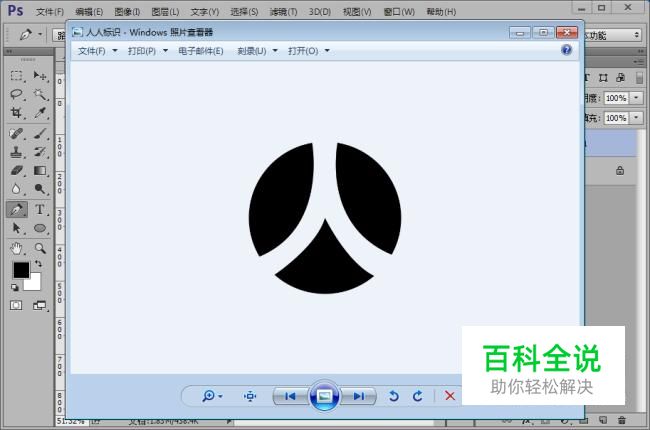This screenshot has height=430, width=650.
Task: Select the Eyedropper tool
Action: tap(40, 112)
